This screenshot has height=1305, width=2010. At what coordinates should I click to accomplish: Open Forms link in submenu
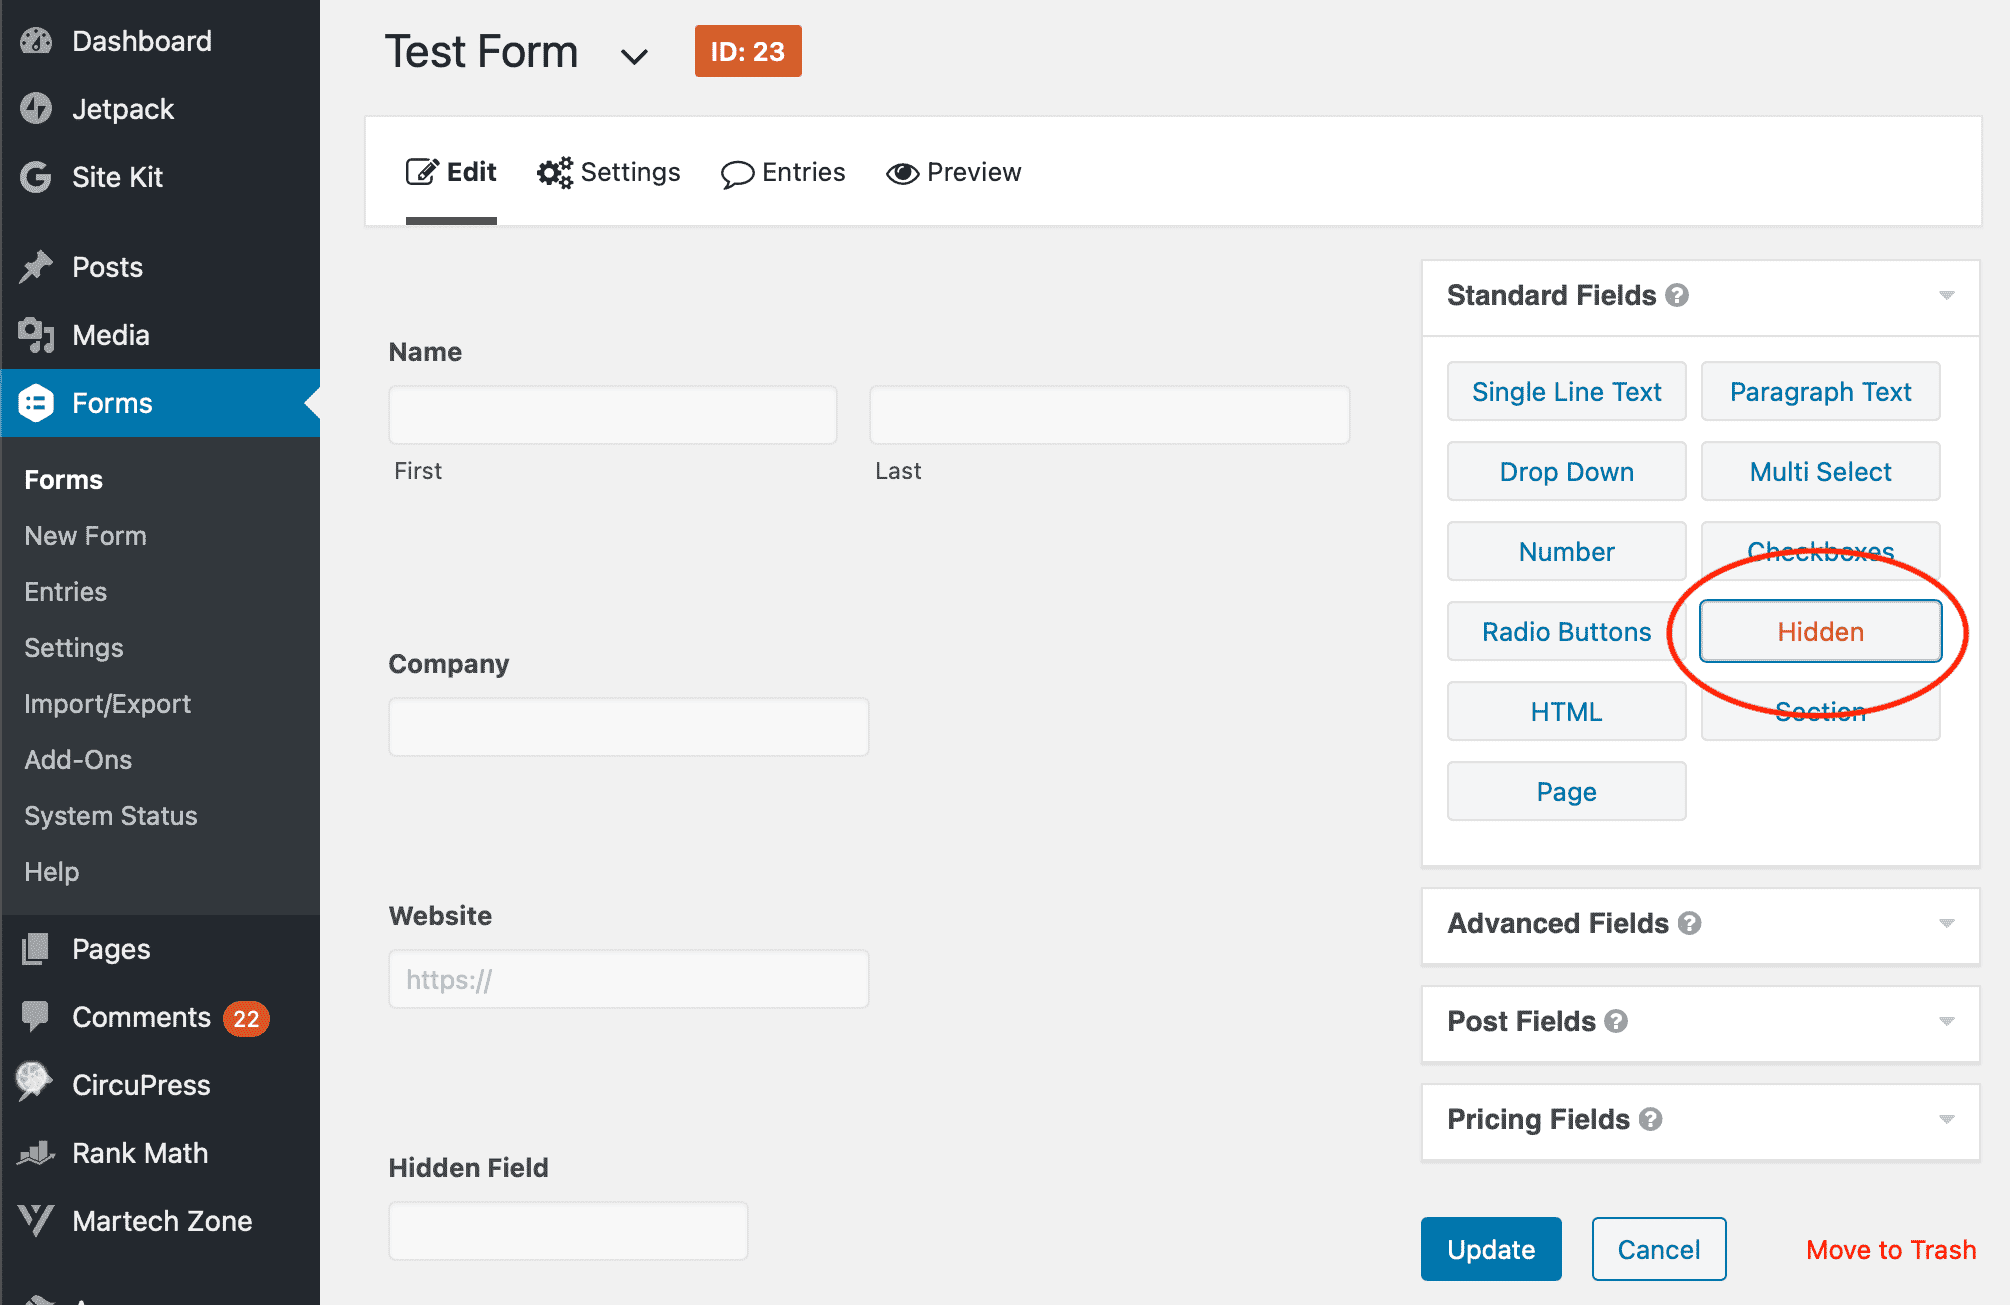pyautogui.click(x=63, y=480)
